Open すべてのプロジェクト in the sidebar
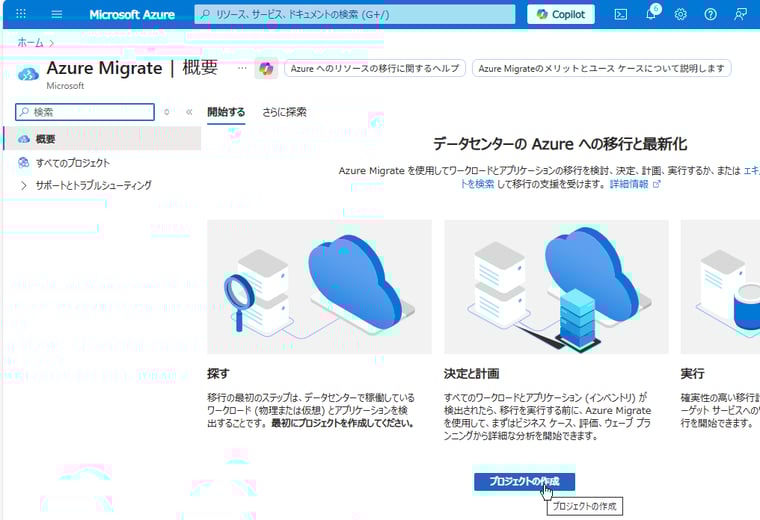 (x=73, y=163)
